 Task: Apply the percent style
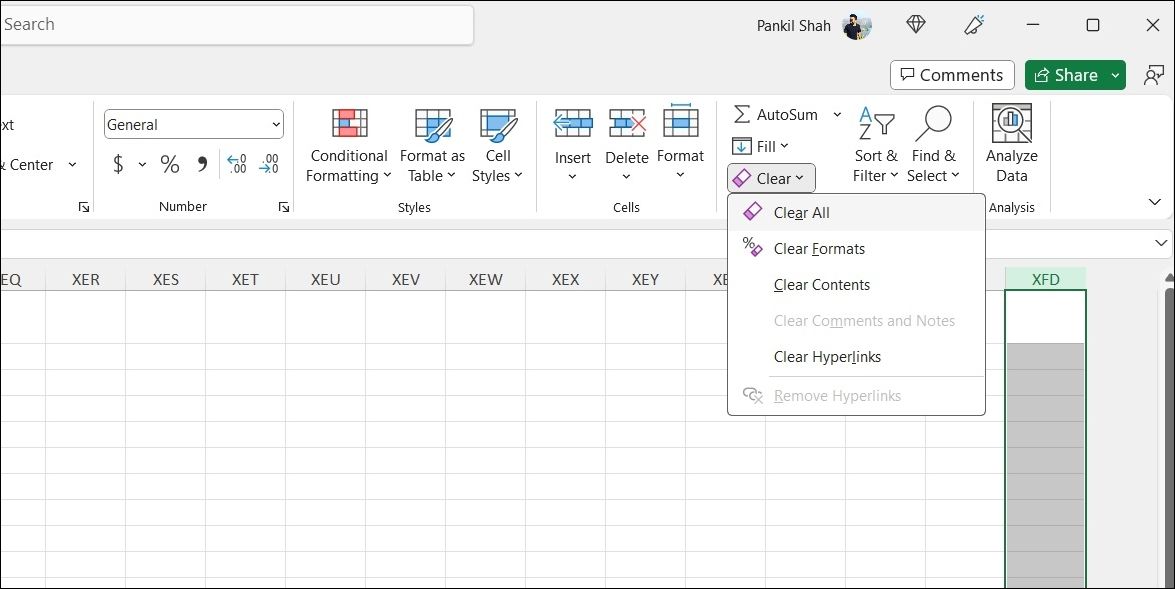click(169, 163)
